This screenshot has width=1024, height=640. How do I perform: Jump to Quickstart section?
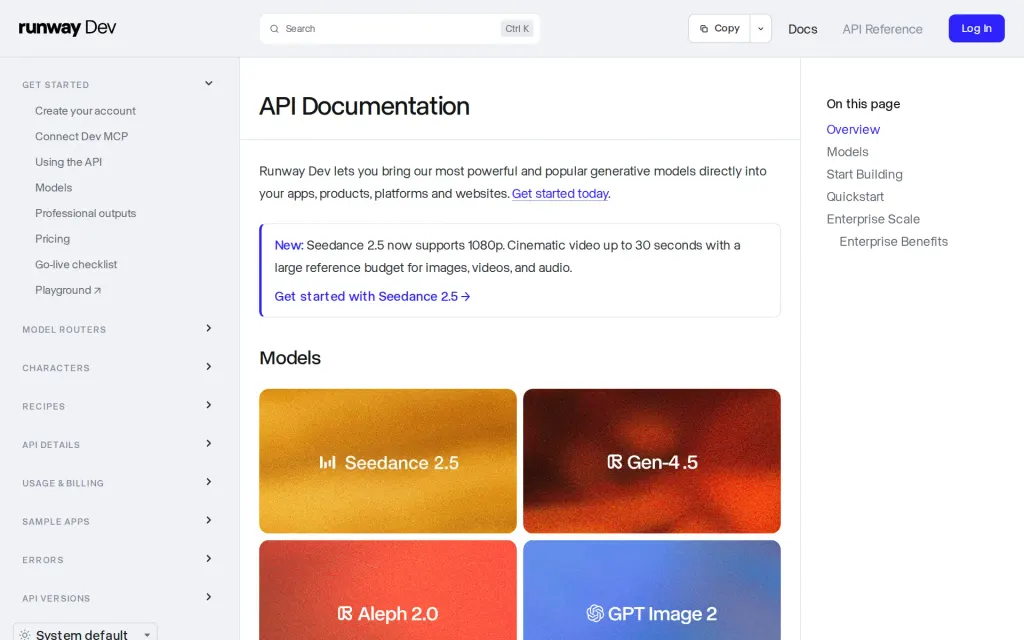point(855,197)
